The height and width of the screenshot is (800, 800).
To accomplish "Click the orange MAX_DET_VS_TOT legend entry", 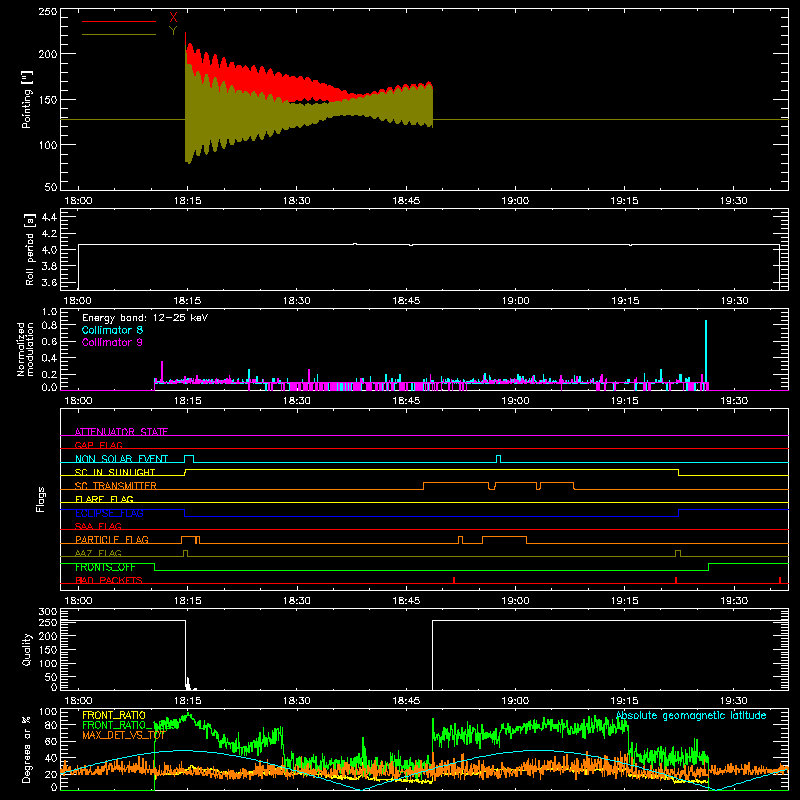I will coord(123,735).
